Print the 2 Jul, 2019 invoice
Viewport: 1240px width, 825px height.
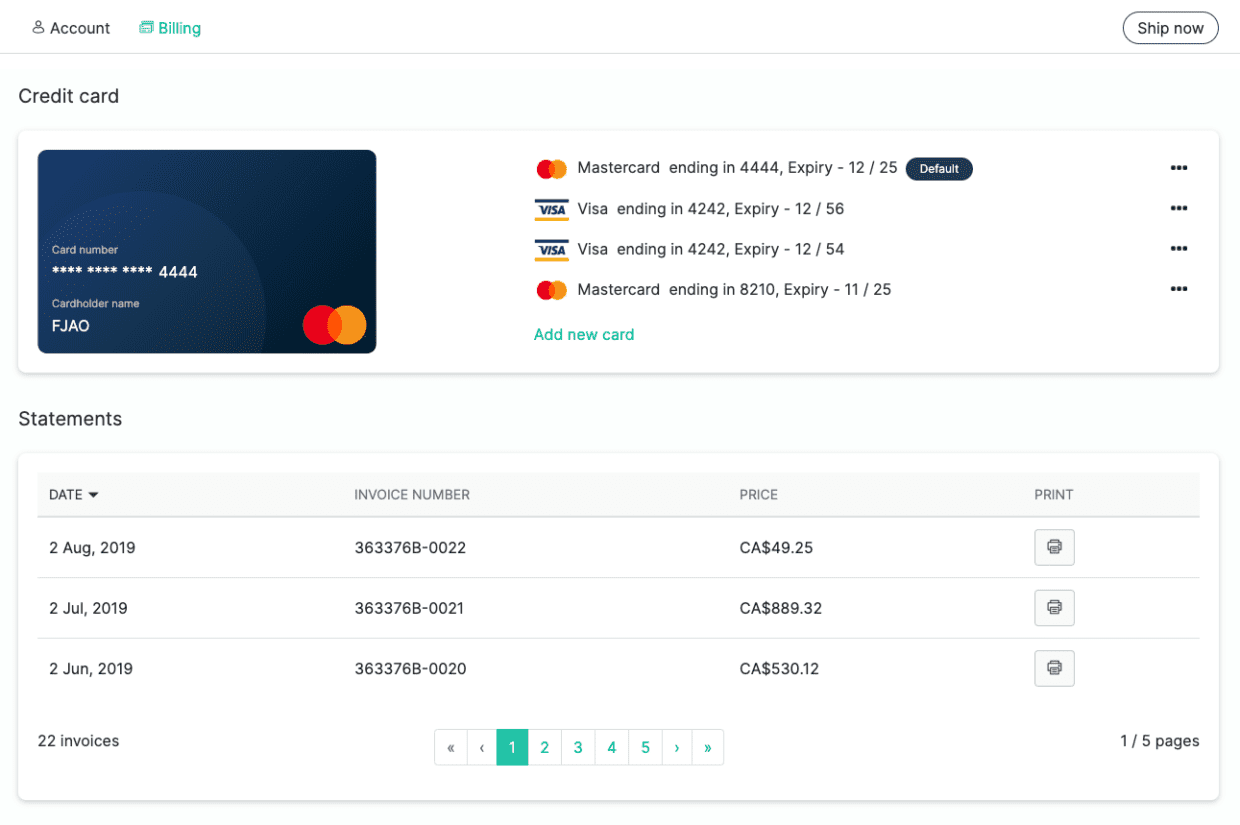[1054, 608]
